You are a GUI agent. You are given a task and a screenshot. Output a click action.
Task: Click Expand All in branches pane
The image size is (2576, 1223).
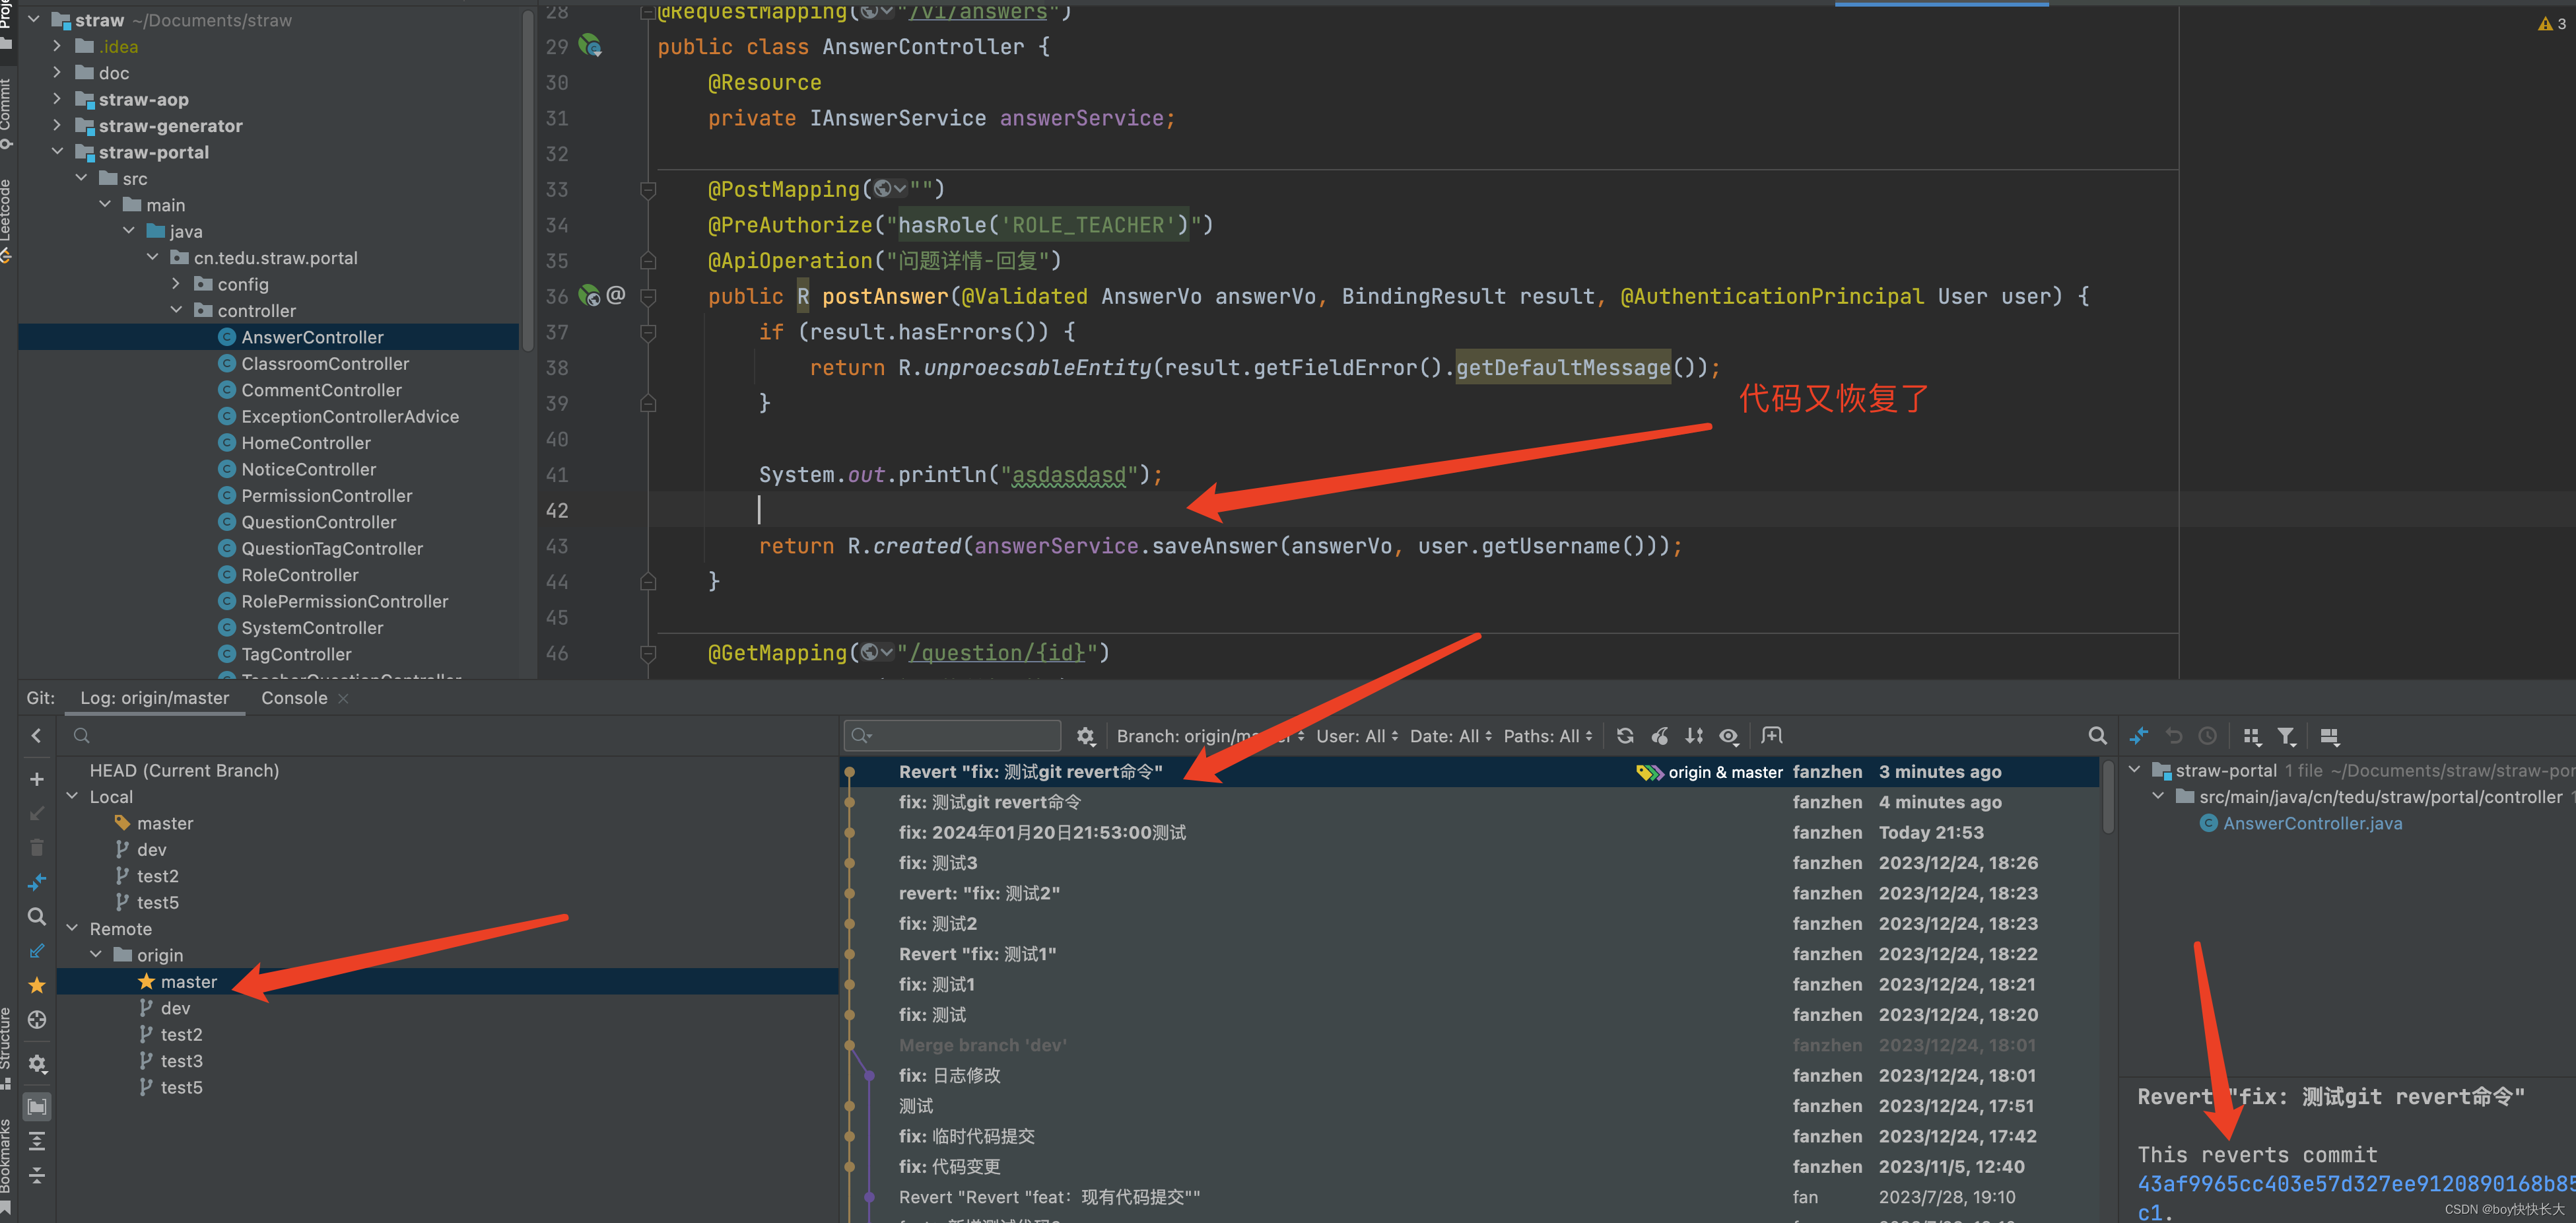coord(37,1141)
